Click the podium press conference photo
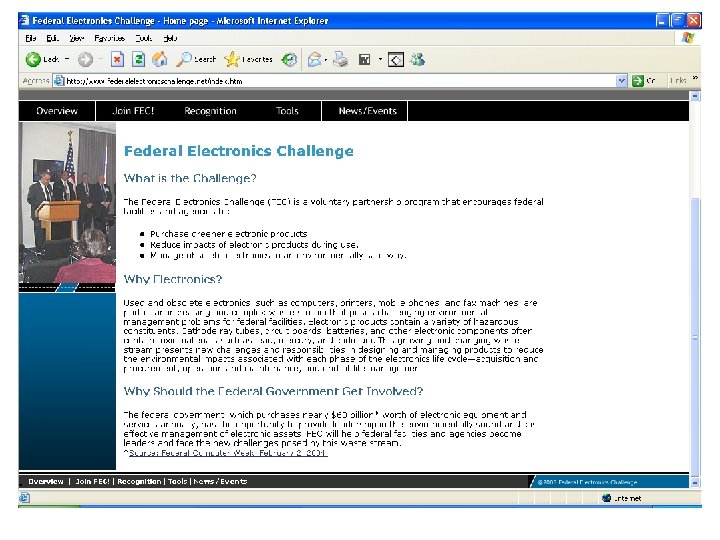The image size is (720, 540). 67,202
